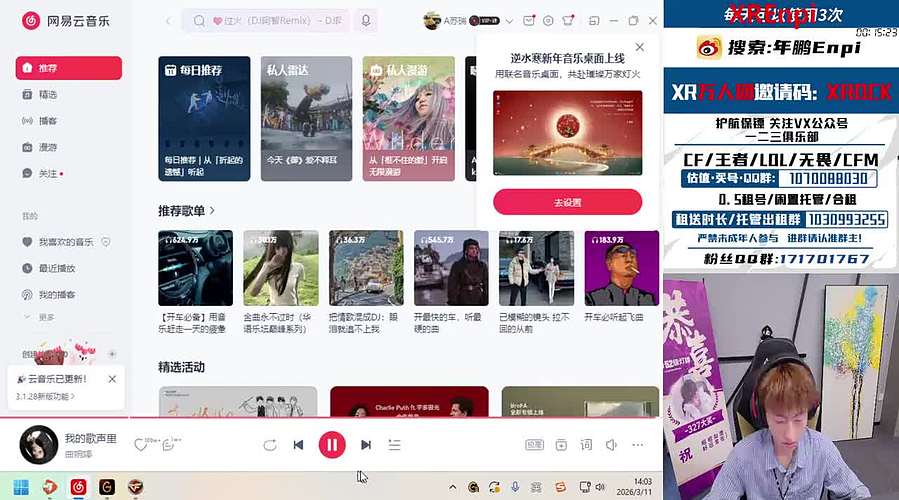Screen dimensions: 899x500
Task: Toggle the loop playback mode
Action: click(269, 445)
